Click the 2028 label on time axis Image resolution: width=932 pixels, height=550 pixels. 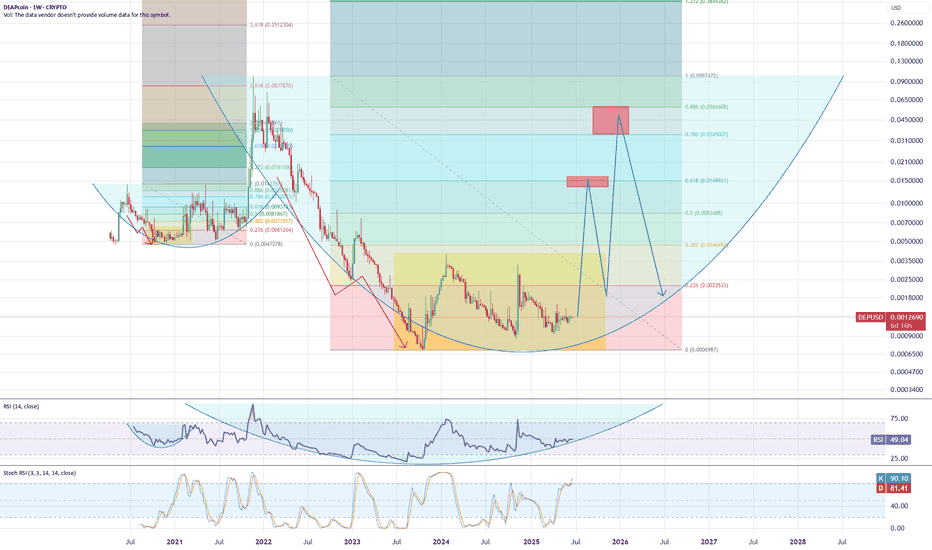798,542
